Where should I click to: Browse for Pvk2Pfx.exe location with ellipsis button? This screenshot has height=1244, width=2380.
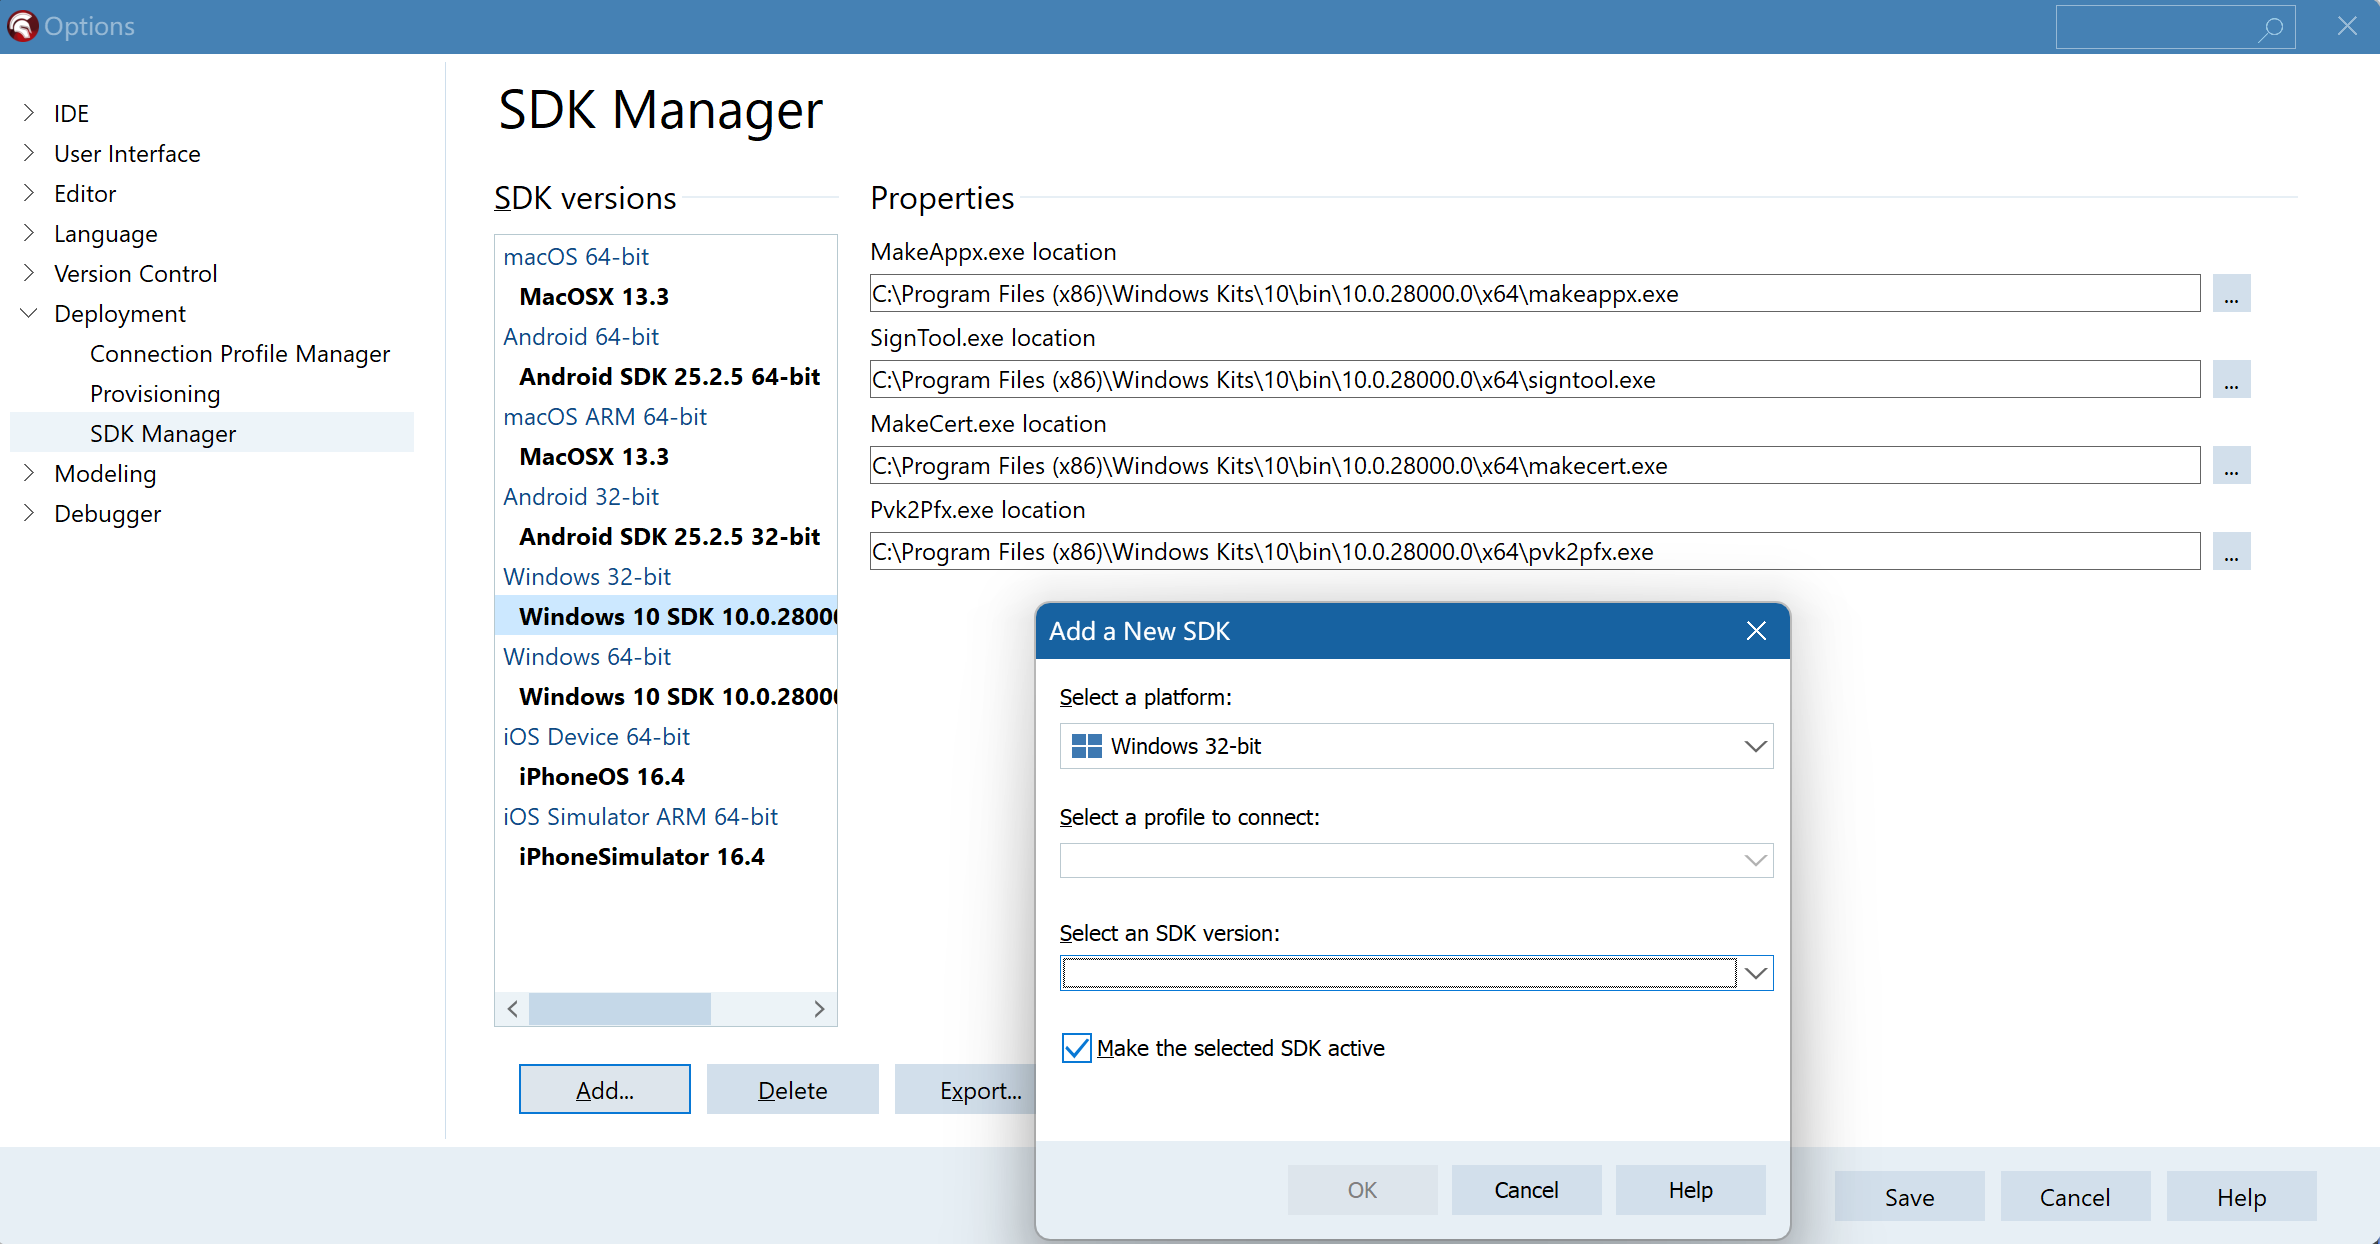coord(2231,552)
